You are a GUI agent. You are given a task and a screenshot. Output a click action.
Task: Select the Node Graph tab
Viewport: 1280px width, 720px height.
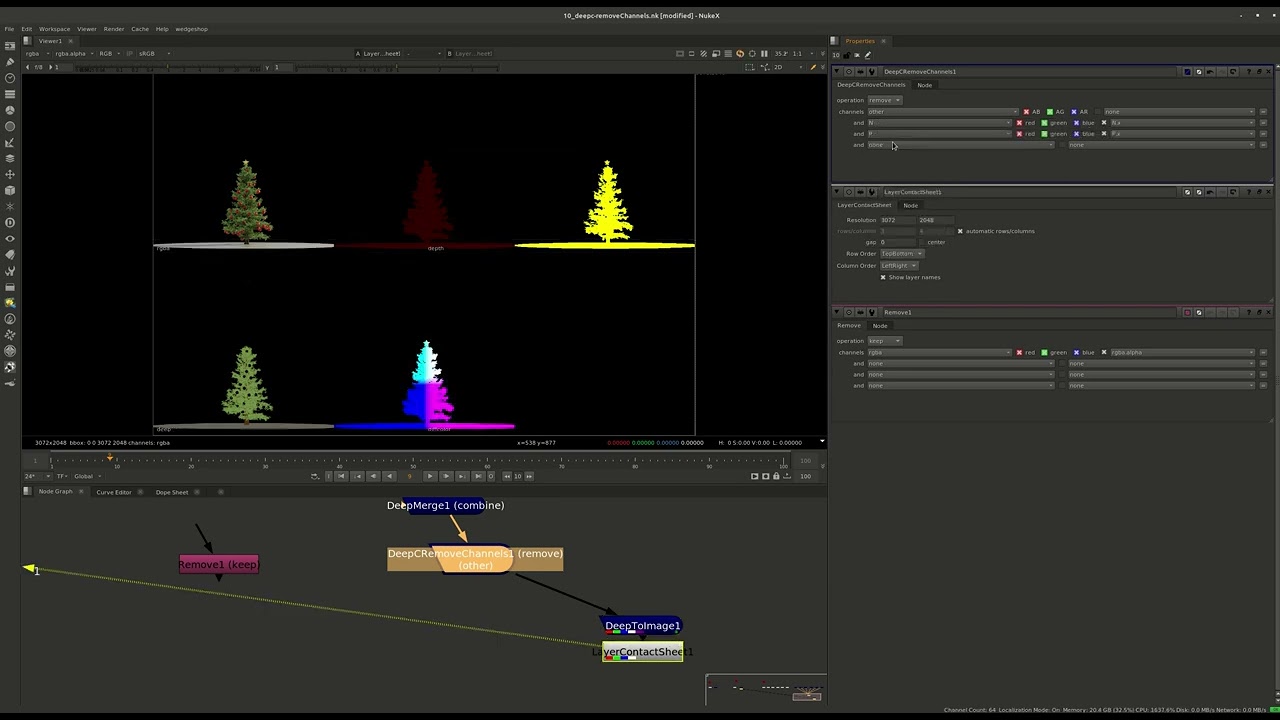click(55, 492)
